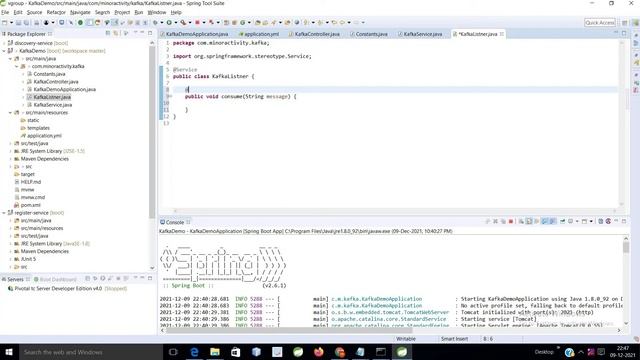
Task: Switch to KafkaController.java editor tab
Action: pyautogui.click(x=317, y=34)
